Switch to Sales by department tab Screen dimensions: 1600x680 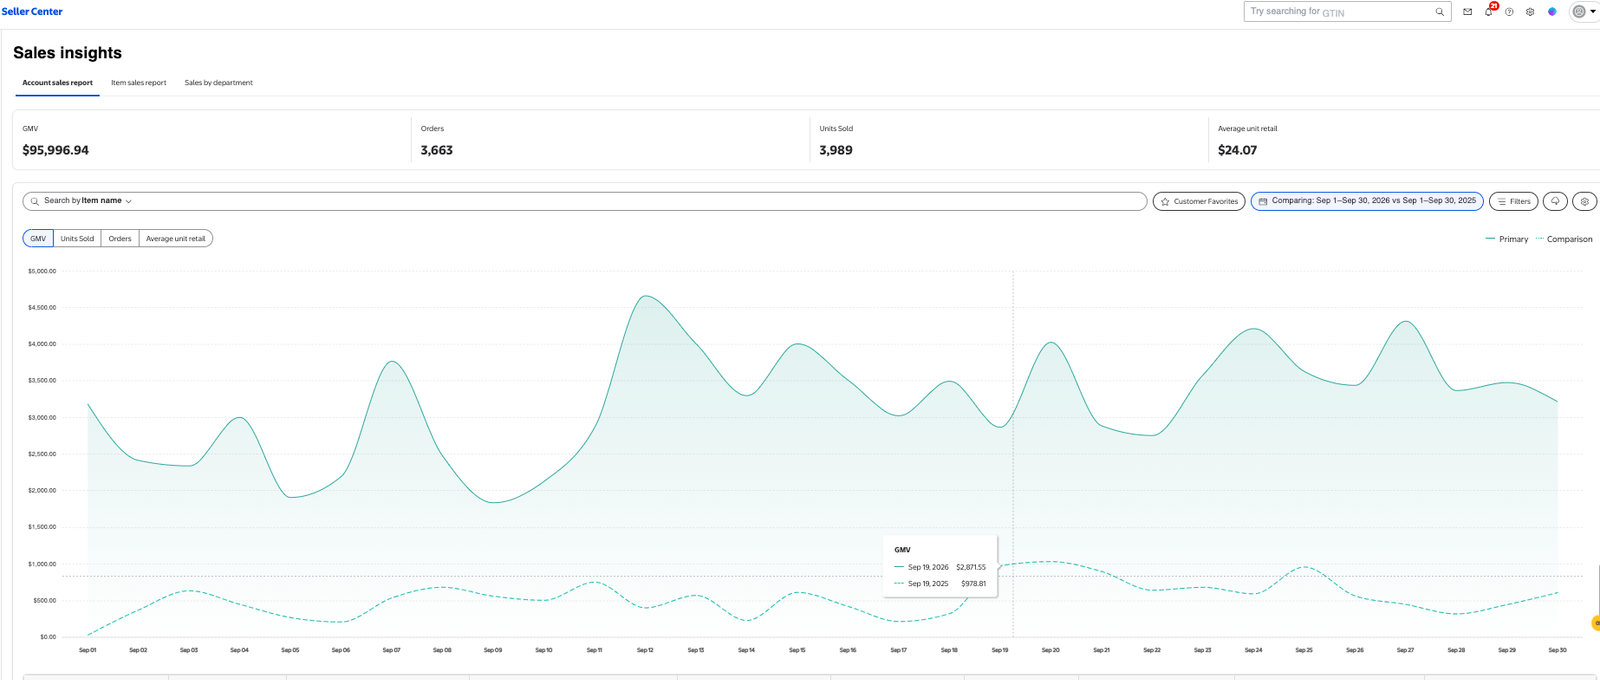click(219, 83)
